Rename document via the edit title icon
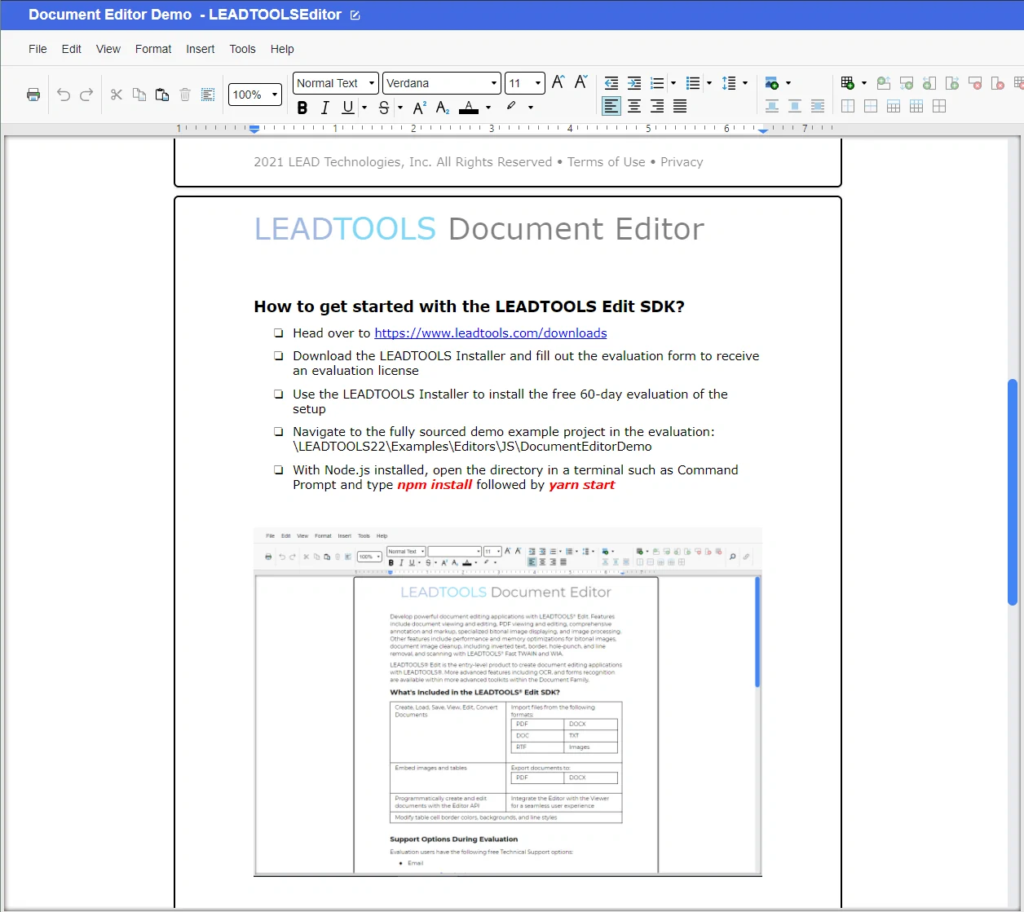The height and width of the screenshot is (912, 1024). pyautogui.click(x=355, y=14)
